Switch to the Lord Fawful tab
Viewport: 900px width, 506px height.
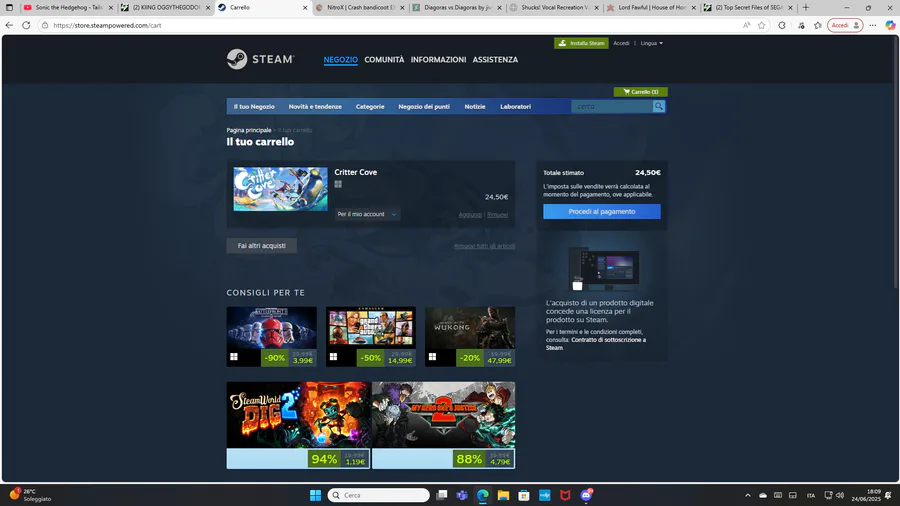pyautogui.click(x=651, y=7)
